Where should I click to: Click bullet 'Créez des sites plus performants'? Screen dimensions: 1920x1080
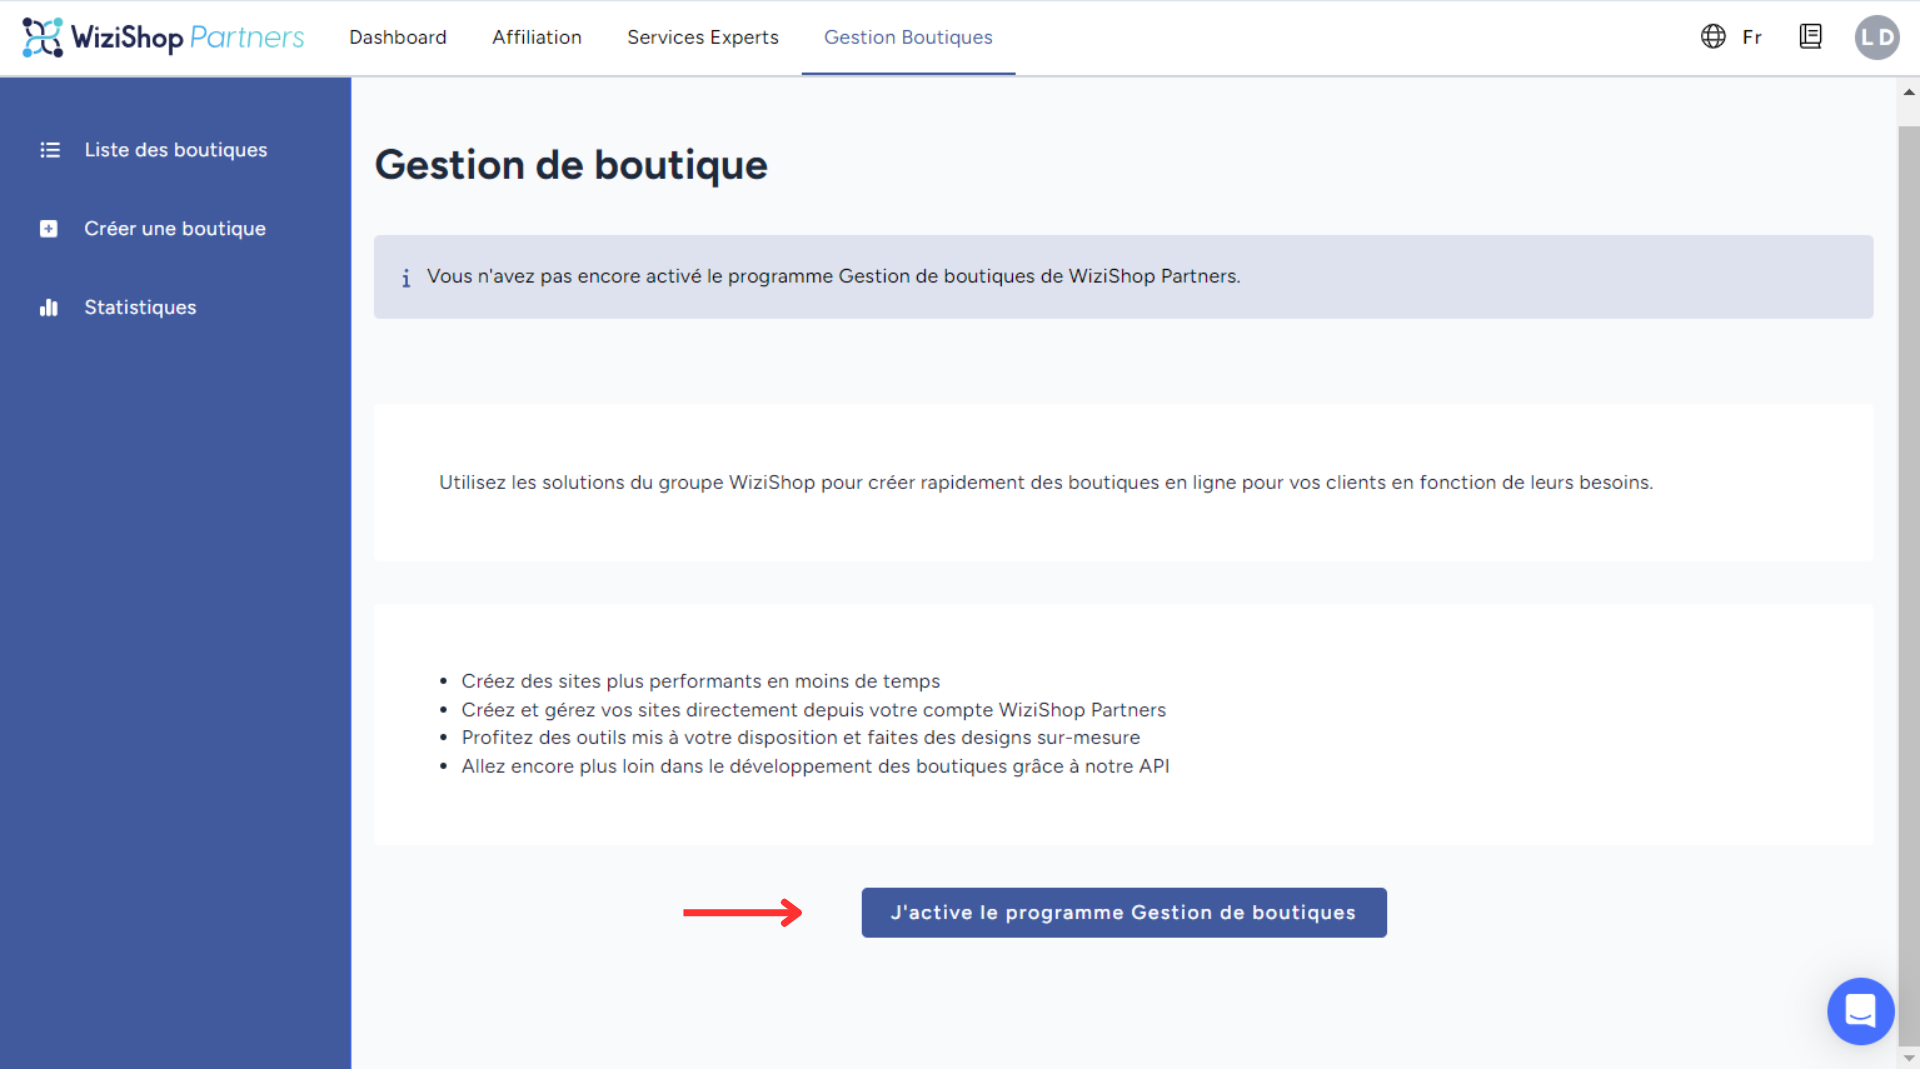[700, 681]
